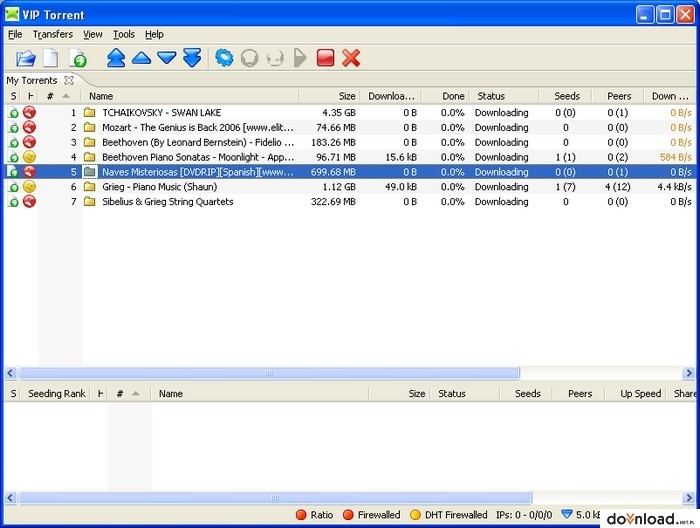Click red health icon of TCHAIKOVSKY row
This screenshot has width=700, height=528.
click(x=29, y=112)
